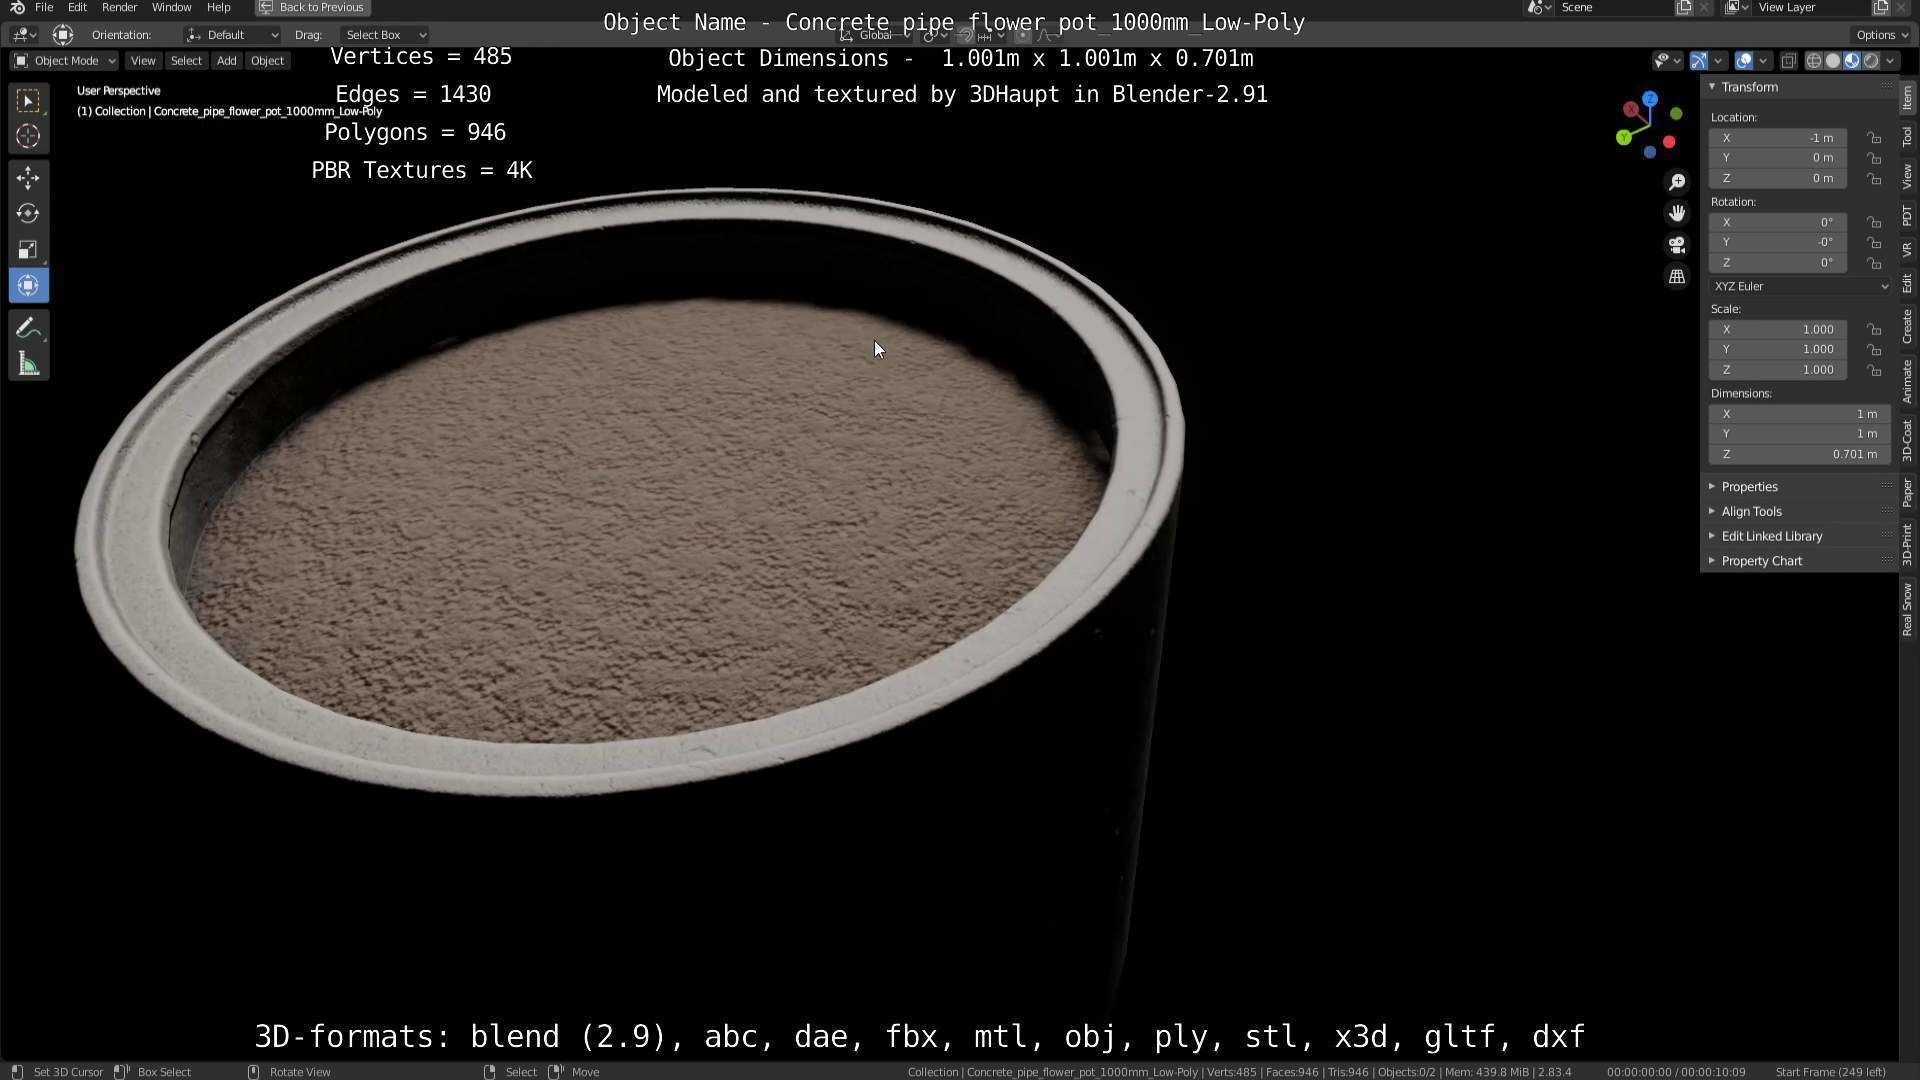Switch to Solid viewport shading
1920x1080 pixels.
point(1833,61)
